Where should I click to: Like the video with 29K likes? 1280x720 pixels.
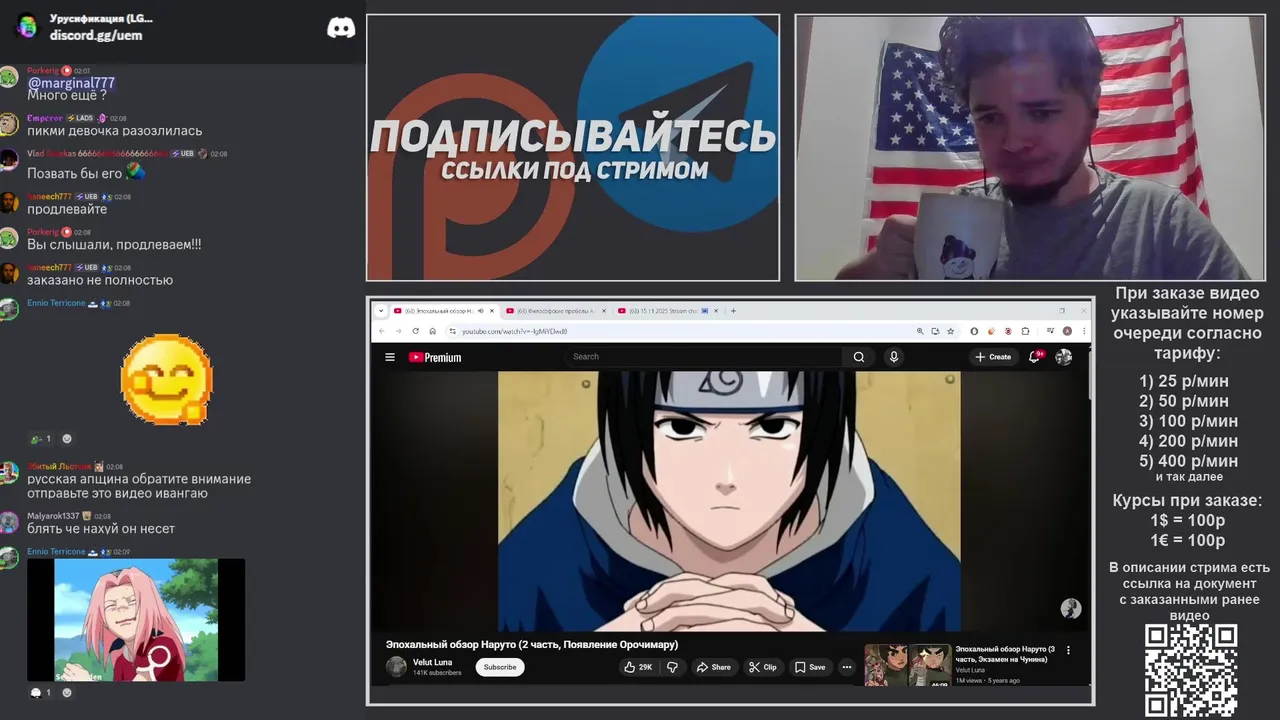[637, 667]
